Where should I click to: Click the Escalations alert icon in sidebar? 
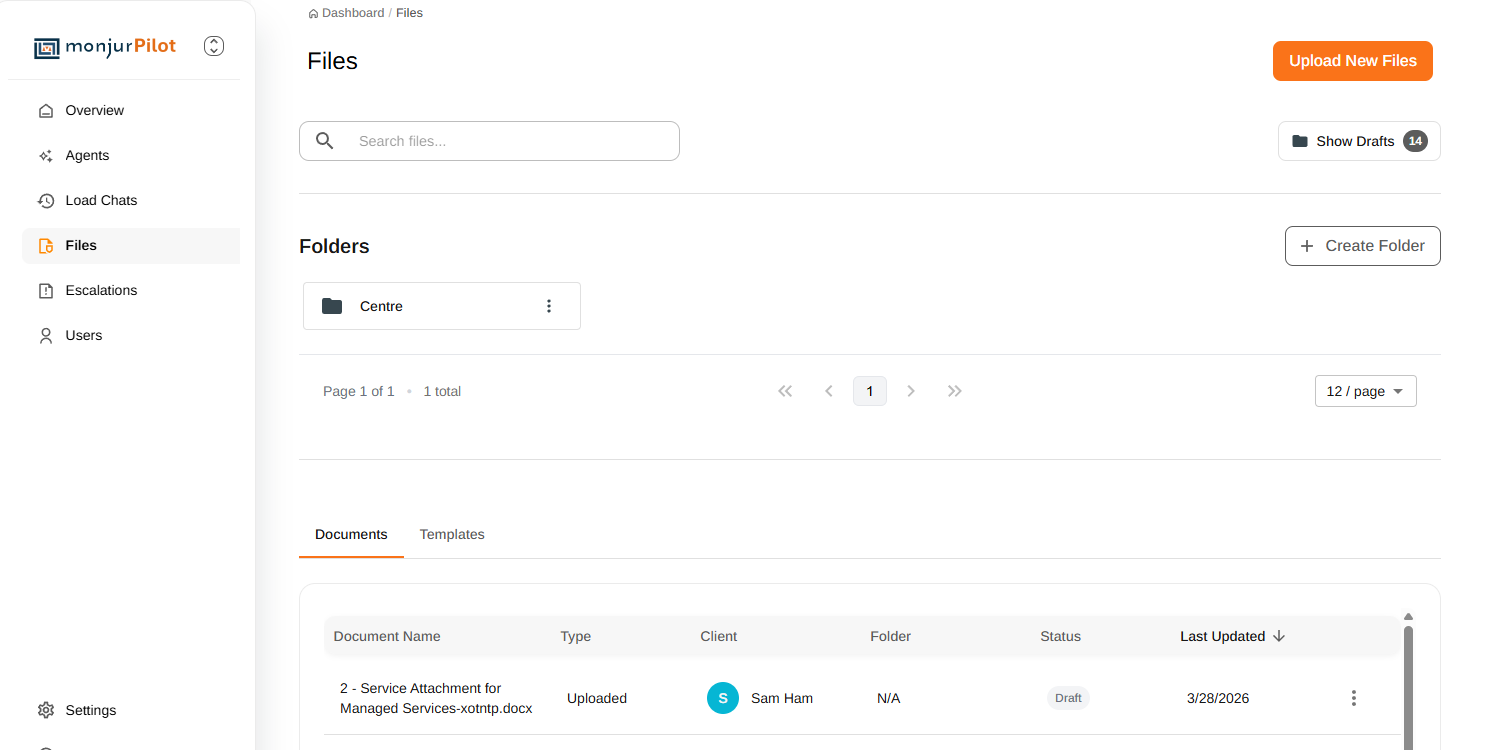(x=46, y=291)
